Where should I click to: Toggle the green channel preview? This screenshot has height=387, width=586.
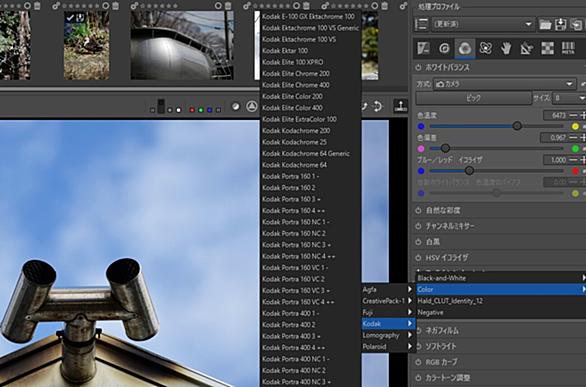pyautogui.click(x=201, y=110)
